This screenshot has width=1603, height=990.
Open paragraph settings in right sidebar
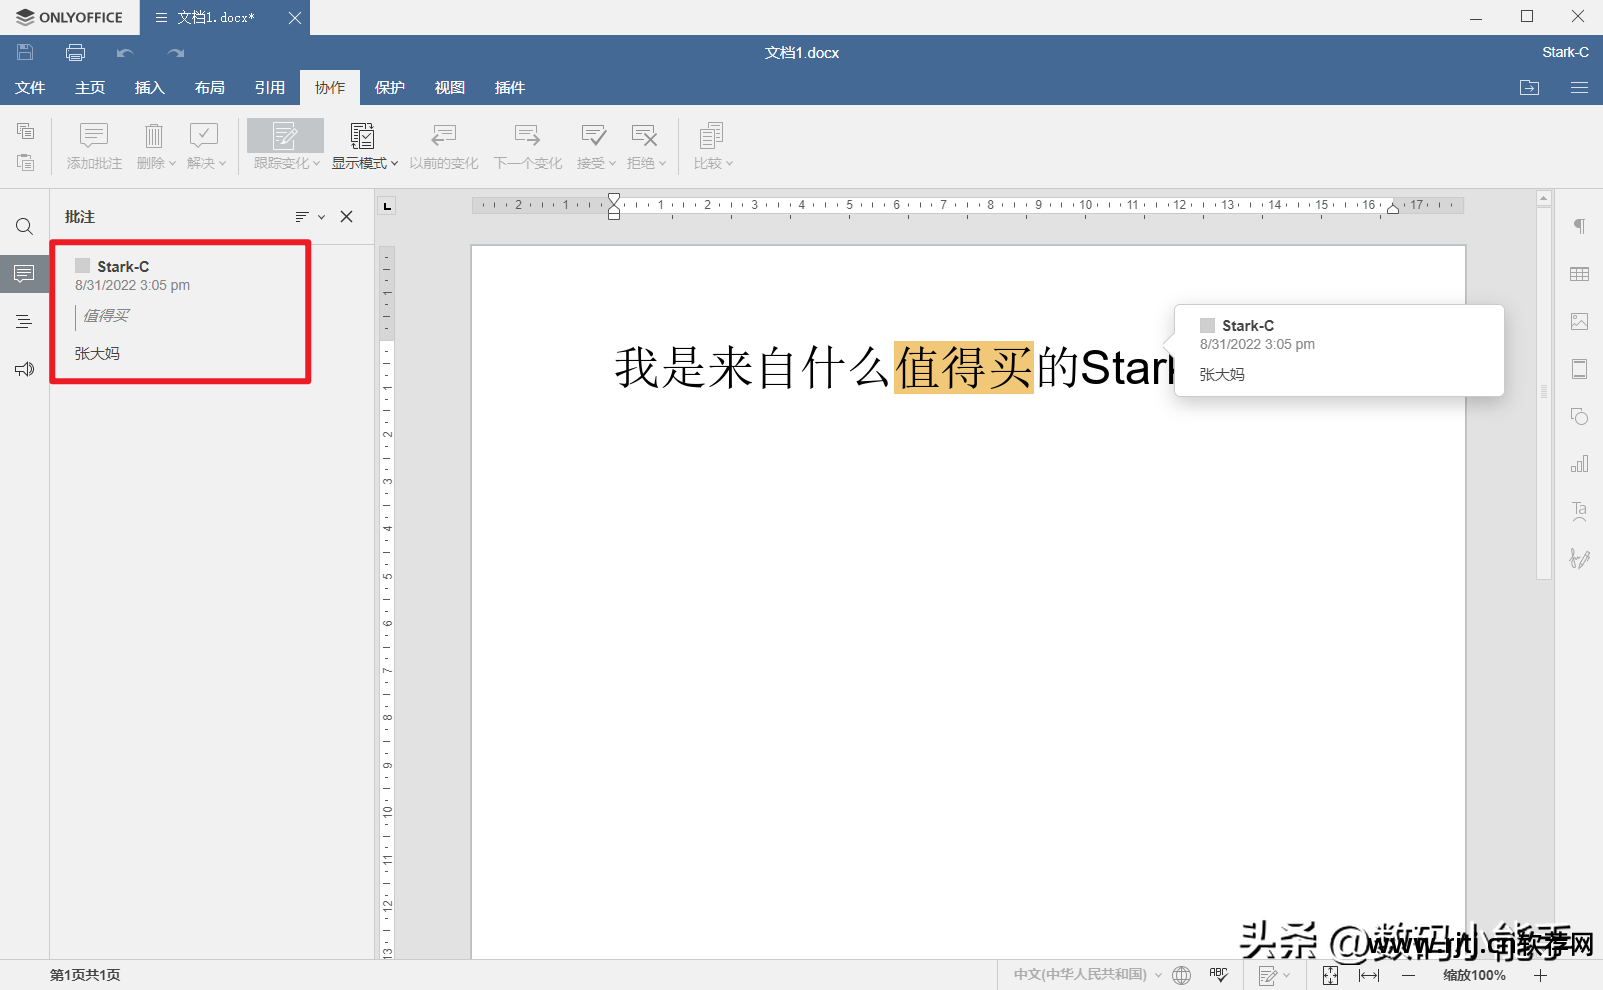(x=1579, y=226)
